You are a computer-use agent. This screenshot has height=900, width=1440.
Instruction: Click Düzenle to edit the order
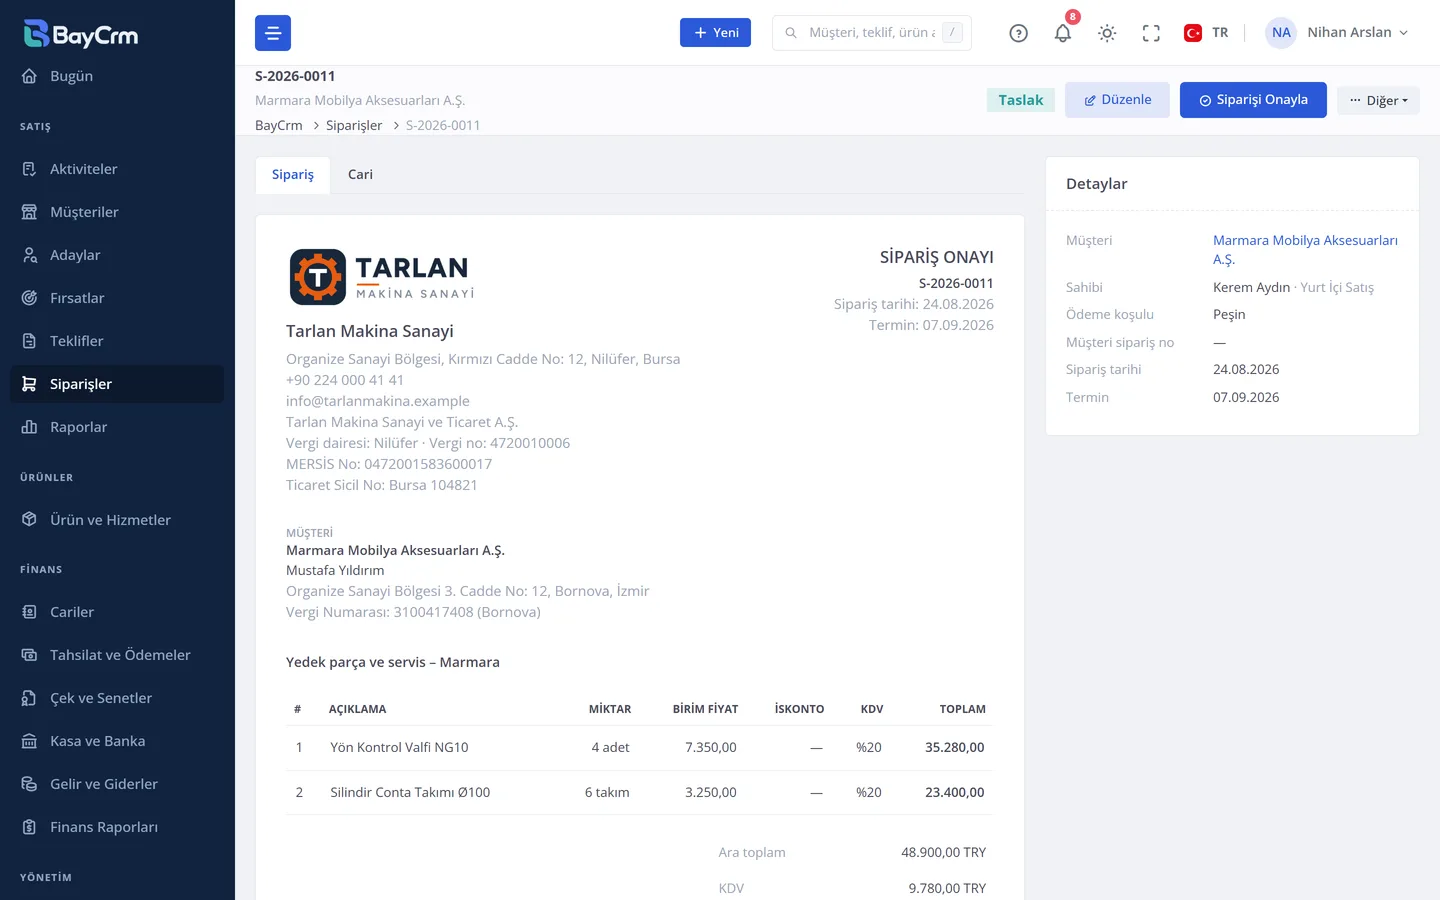click(1117, 100)
